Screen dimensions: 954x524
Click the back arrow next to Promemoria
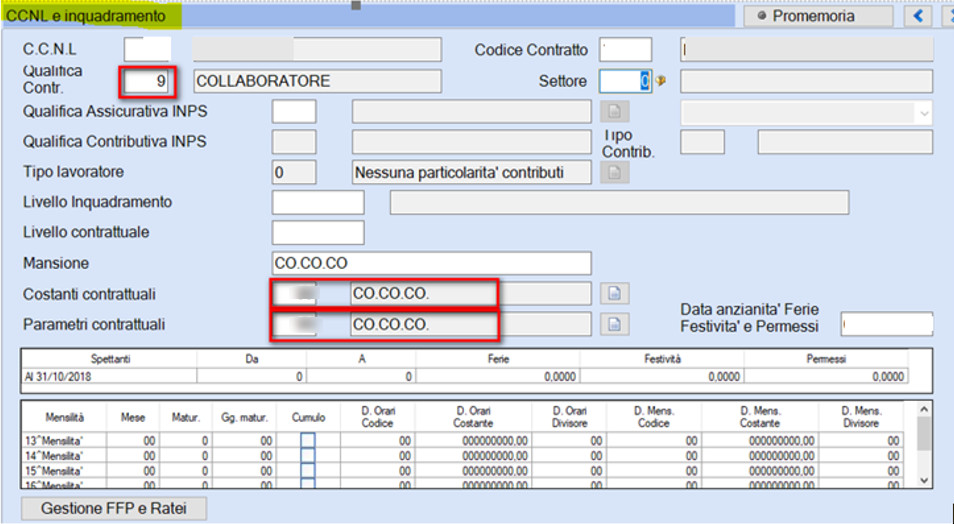918,16
